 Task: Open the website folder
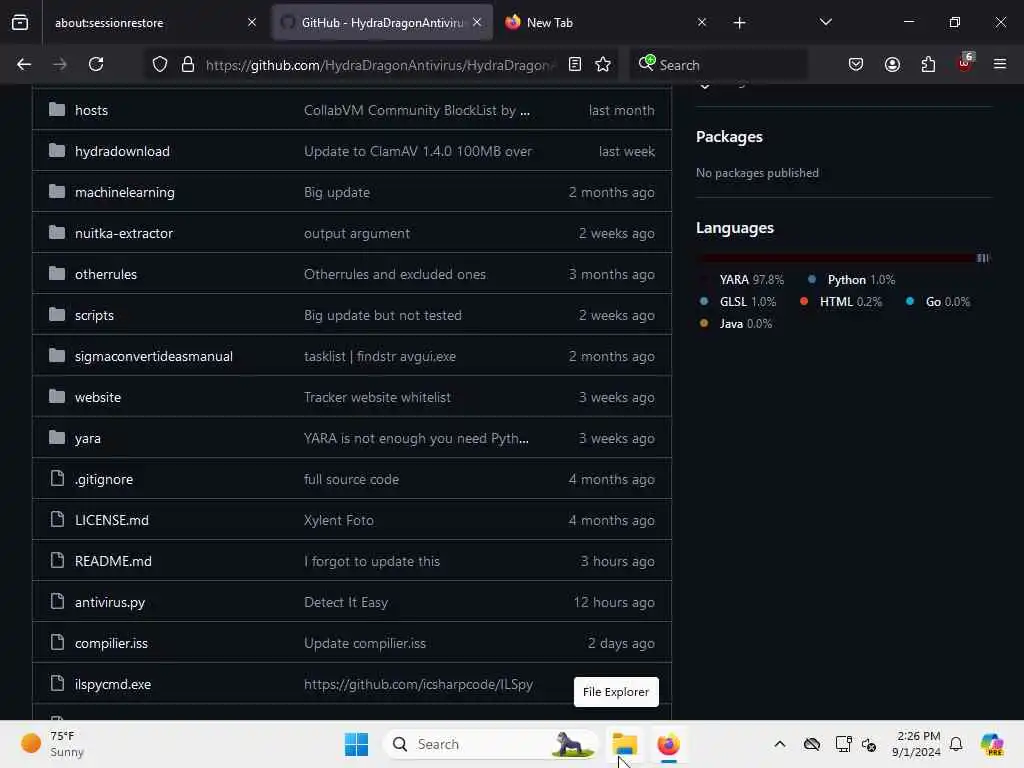[98, 397]
